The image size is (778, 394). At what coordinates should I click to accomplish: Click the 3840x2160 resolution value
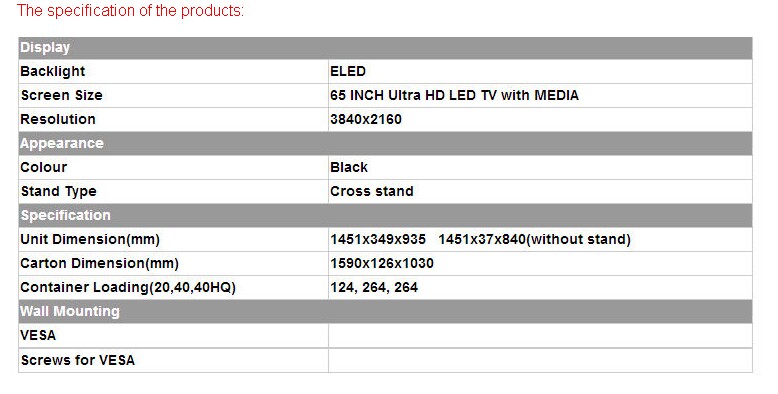(x=366, y=120)
